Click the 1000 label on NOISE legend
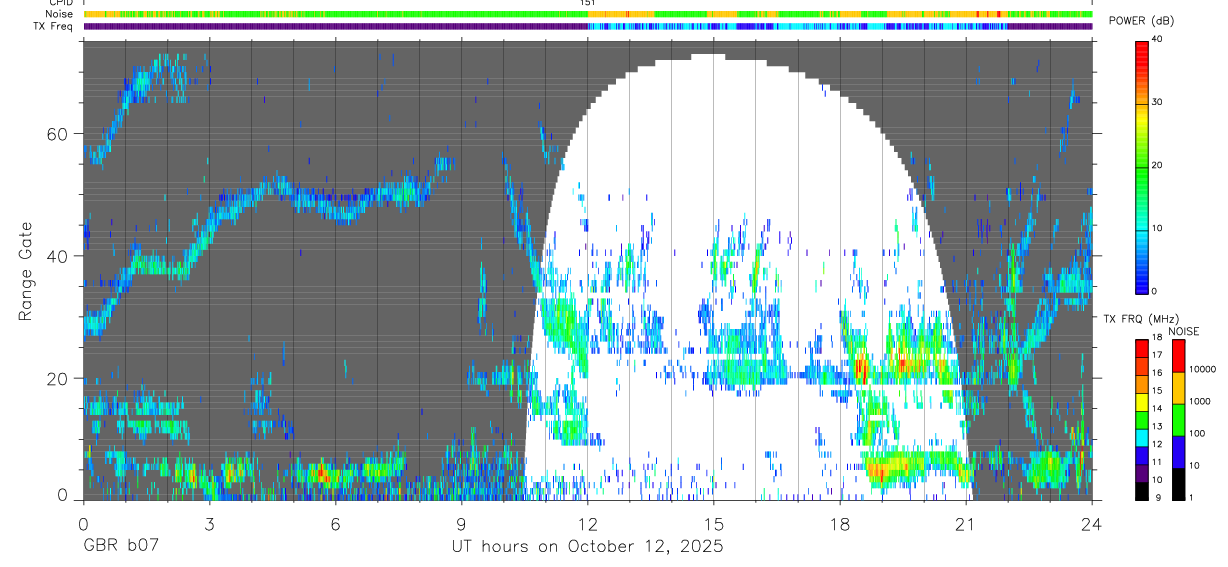The height and width of the screenshot is (567, 1228). click(x=1199, y=401)
